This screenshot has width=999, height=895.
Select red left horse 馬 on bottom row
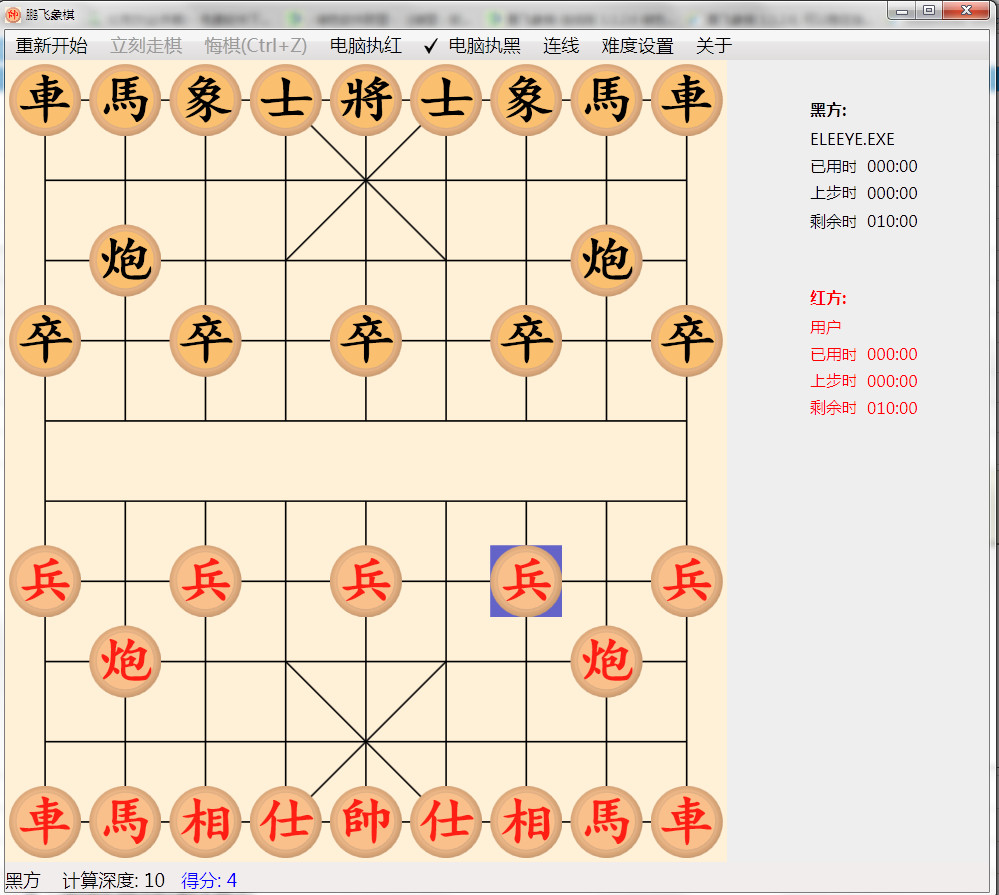[125, 822]
